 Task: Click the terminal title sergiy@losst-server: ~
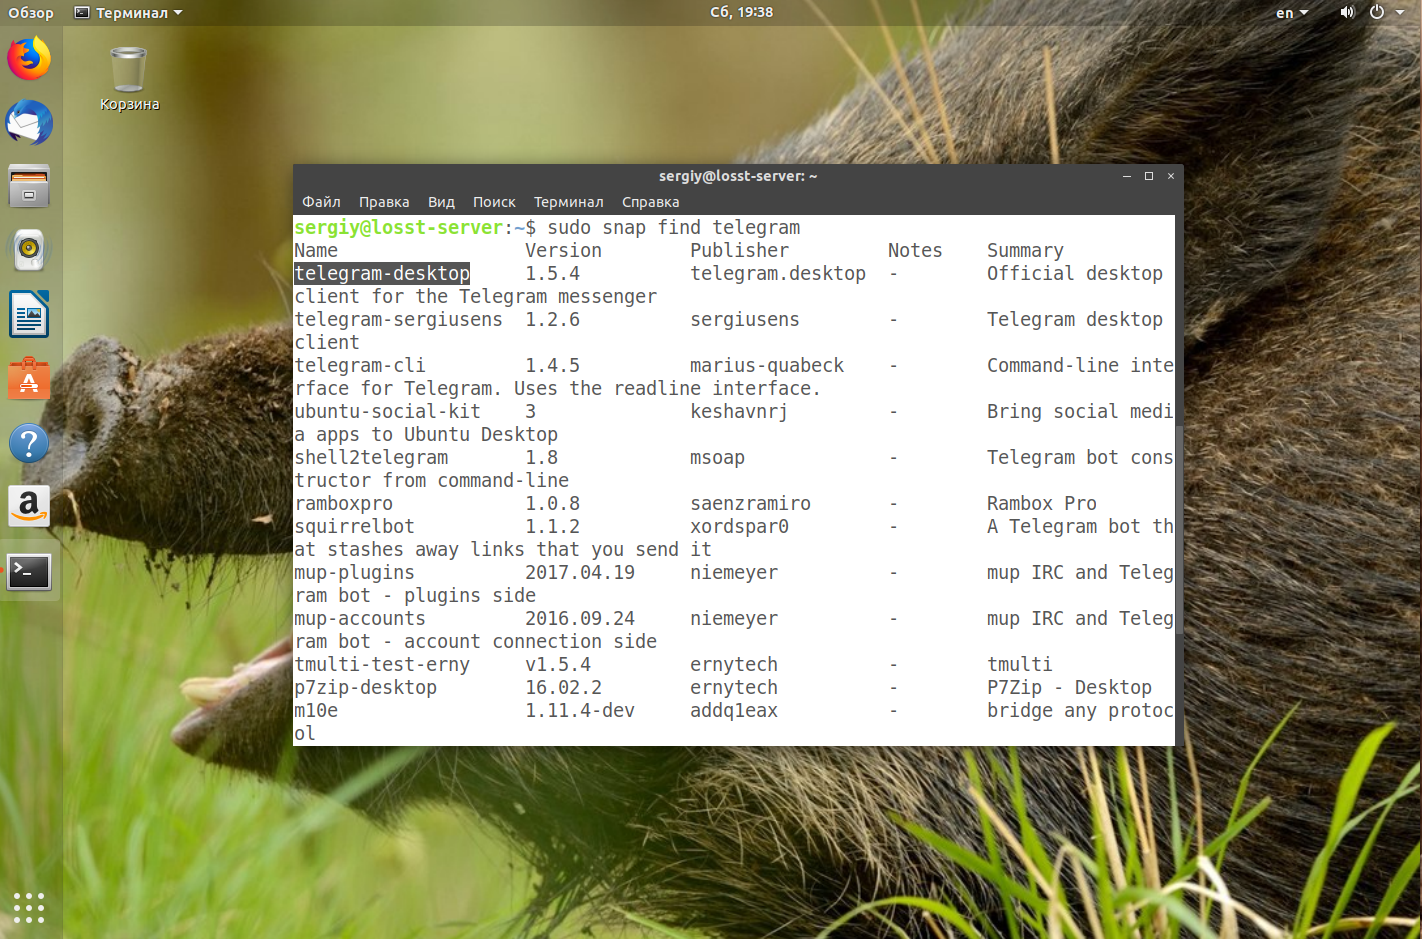coord(738,176)
